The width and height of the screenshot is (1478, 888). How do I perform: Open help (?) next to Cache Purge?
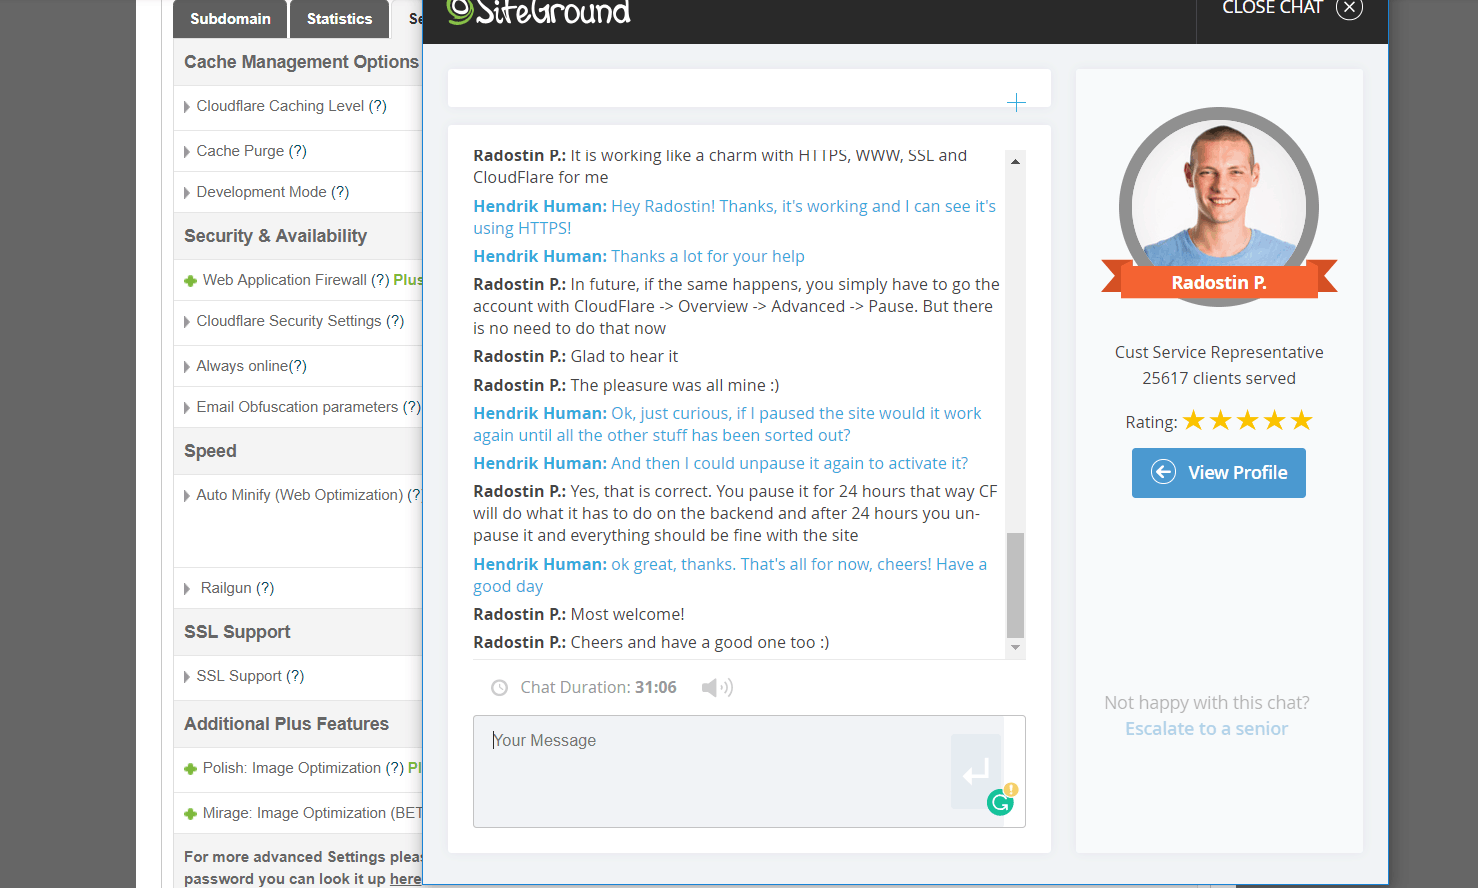pyautogui.click(x=298, y=151)
